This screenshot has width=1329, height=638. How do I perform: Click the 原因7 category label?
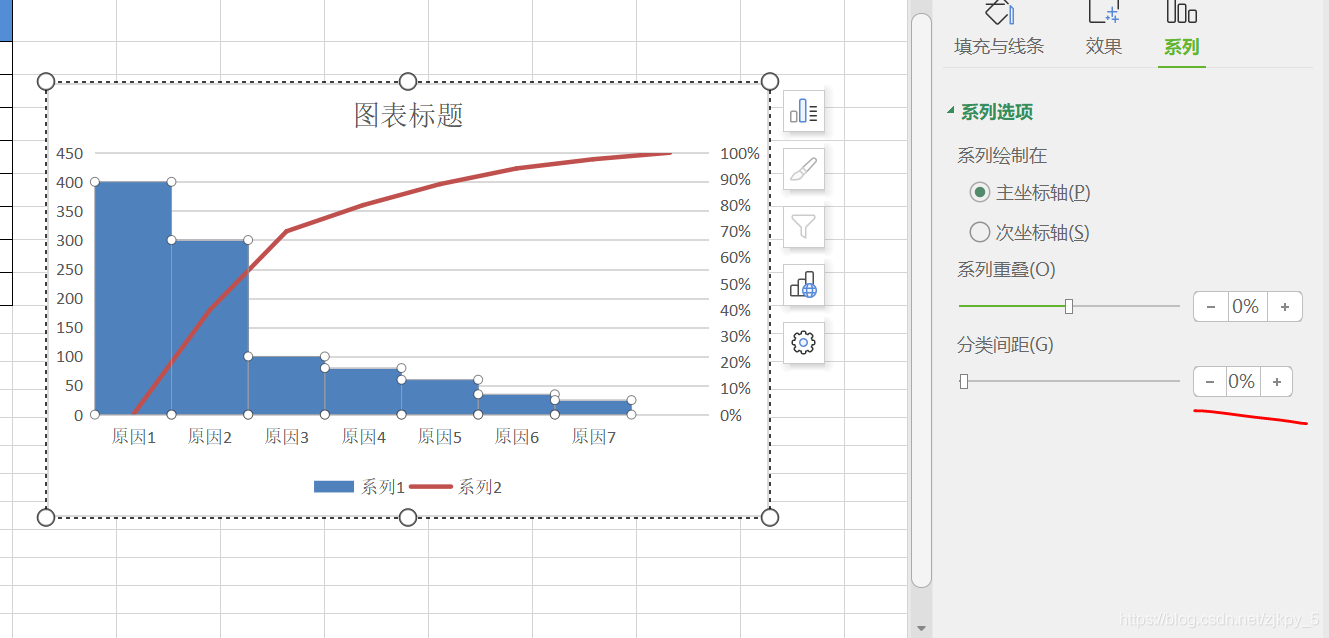tap(594, 437)
